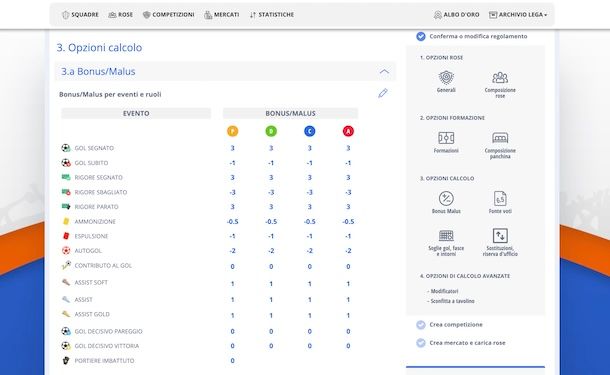The width and height of the screenshot is (610, 375).
Task: Click the Rigore Parato icon
Action: click(x=66, y=207)
